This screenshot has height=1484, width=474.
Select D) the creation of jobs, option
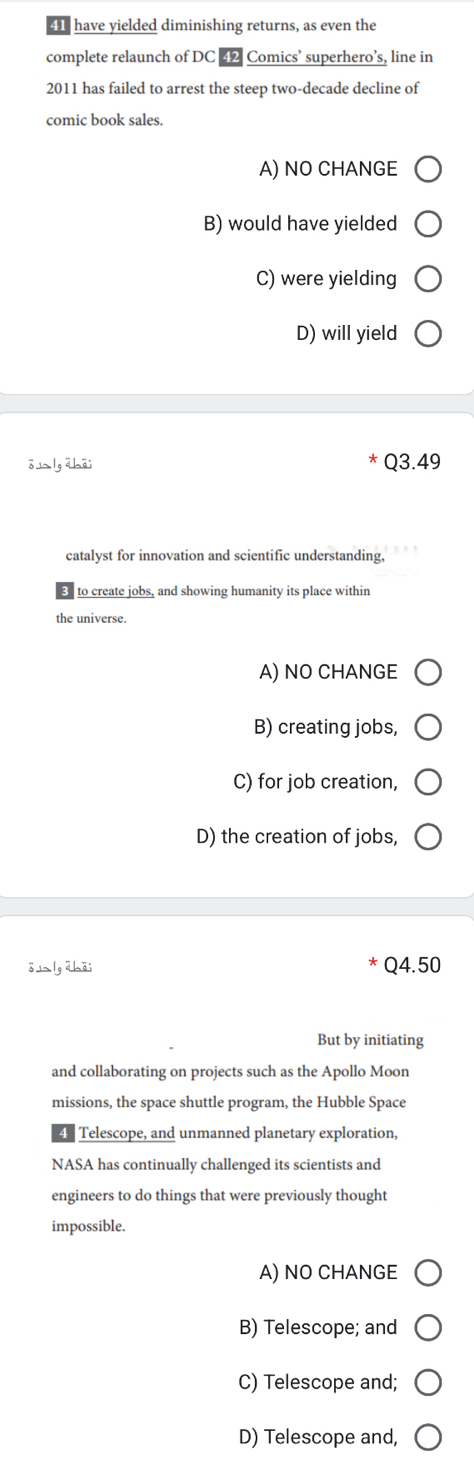[x=428, y=836]
